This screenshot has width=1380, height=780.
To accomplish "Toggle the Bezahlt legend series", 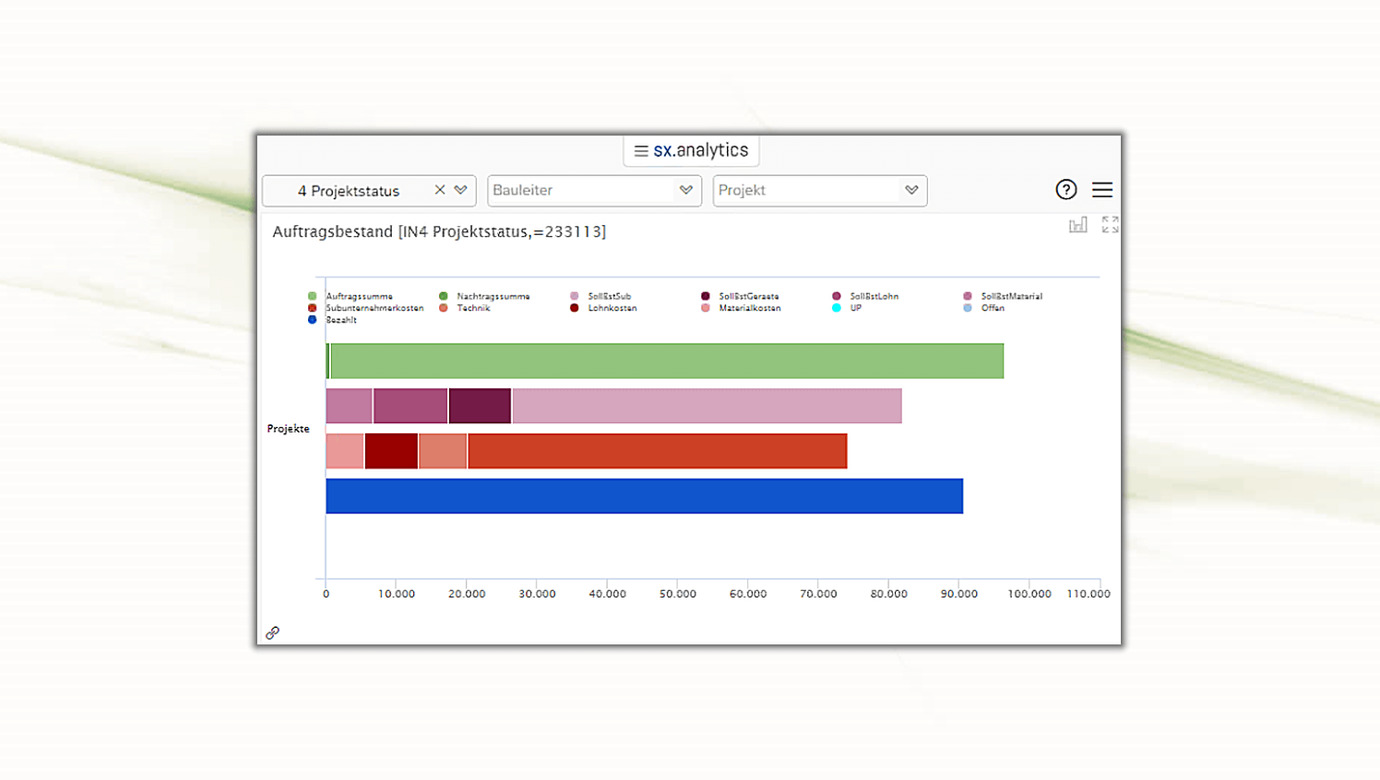I will [x=340, y=320].
